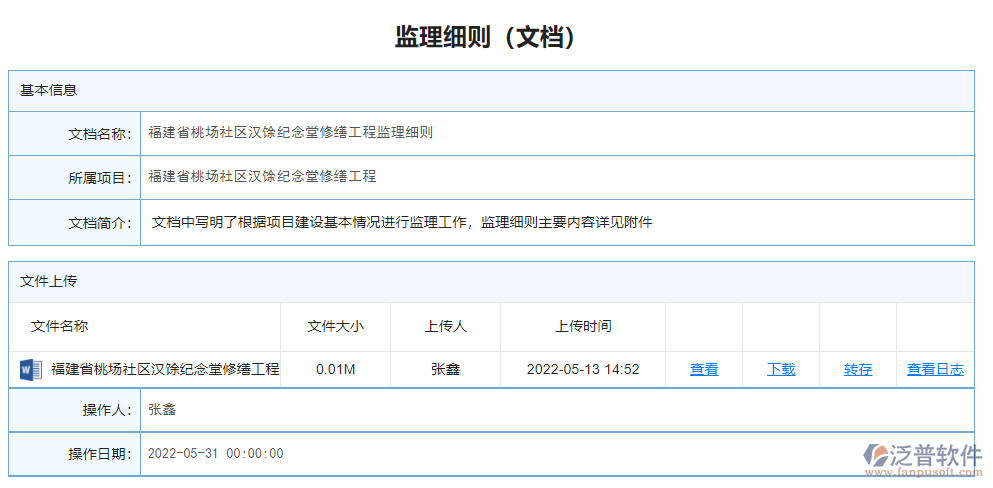Viewport: 993px width, 488px height.
Task: Click the 文件上传 section header
Action: point(48,281)
